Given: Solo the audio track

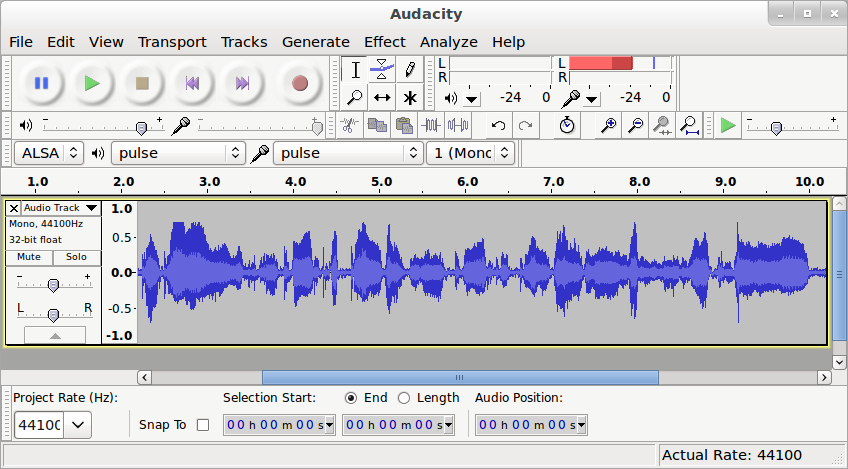Looking at the screenshot, I should click(76, 257).
